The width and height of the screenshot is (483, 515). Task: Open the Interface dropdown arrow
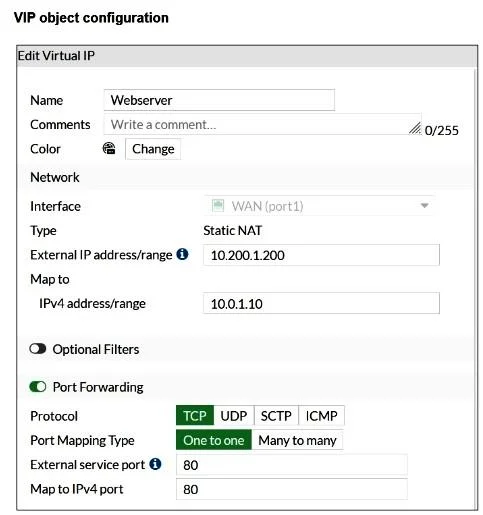point(424,206)
